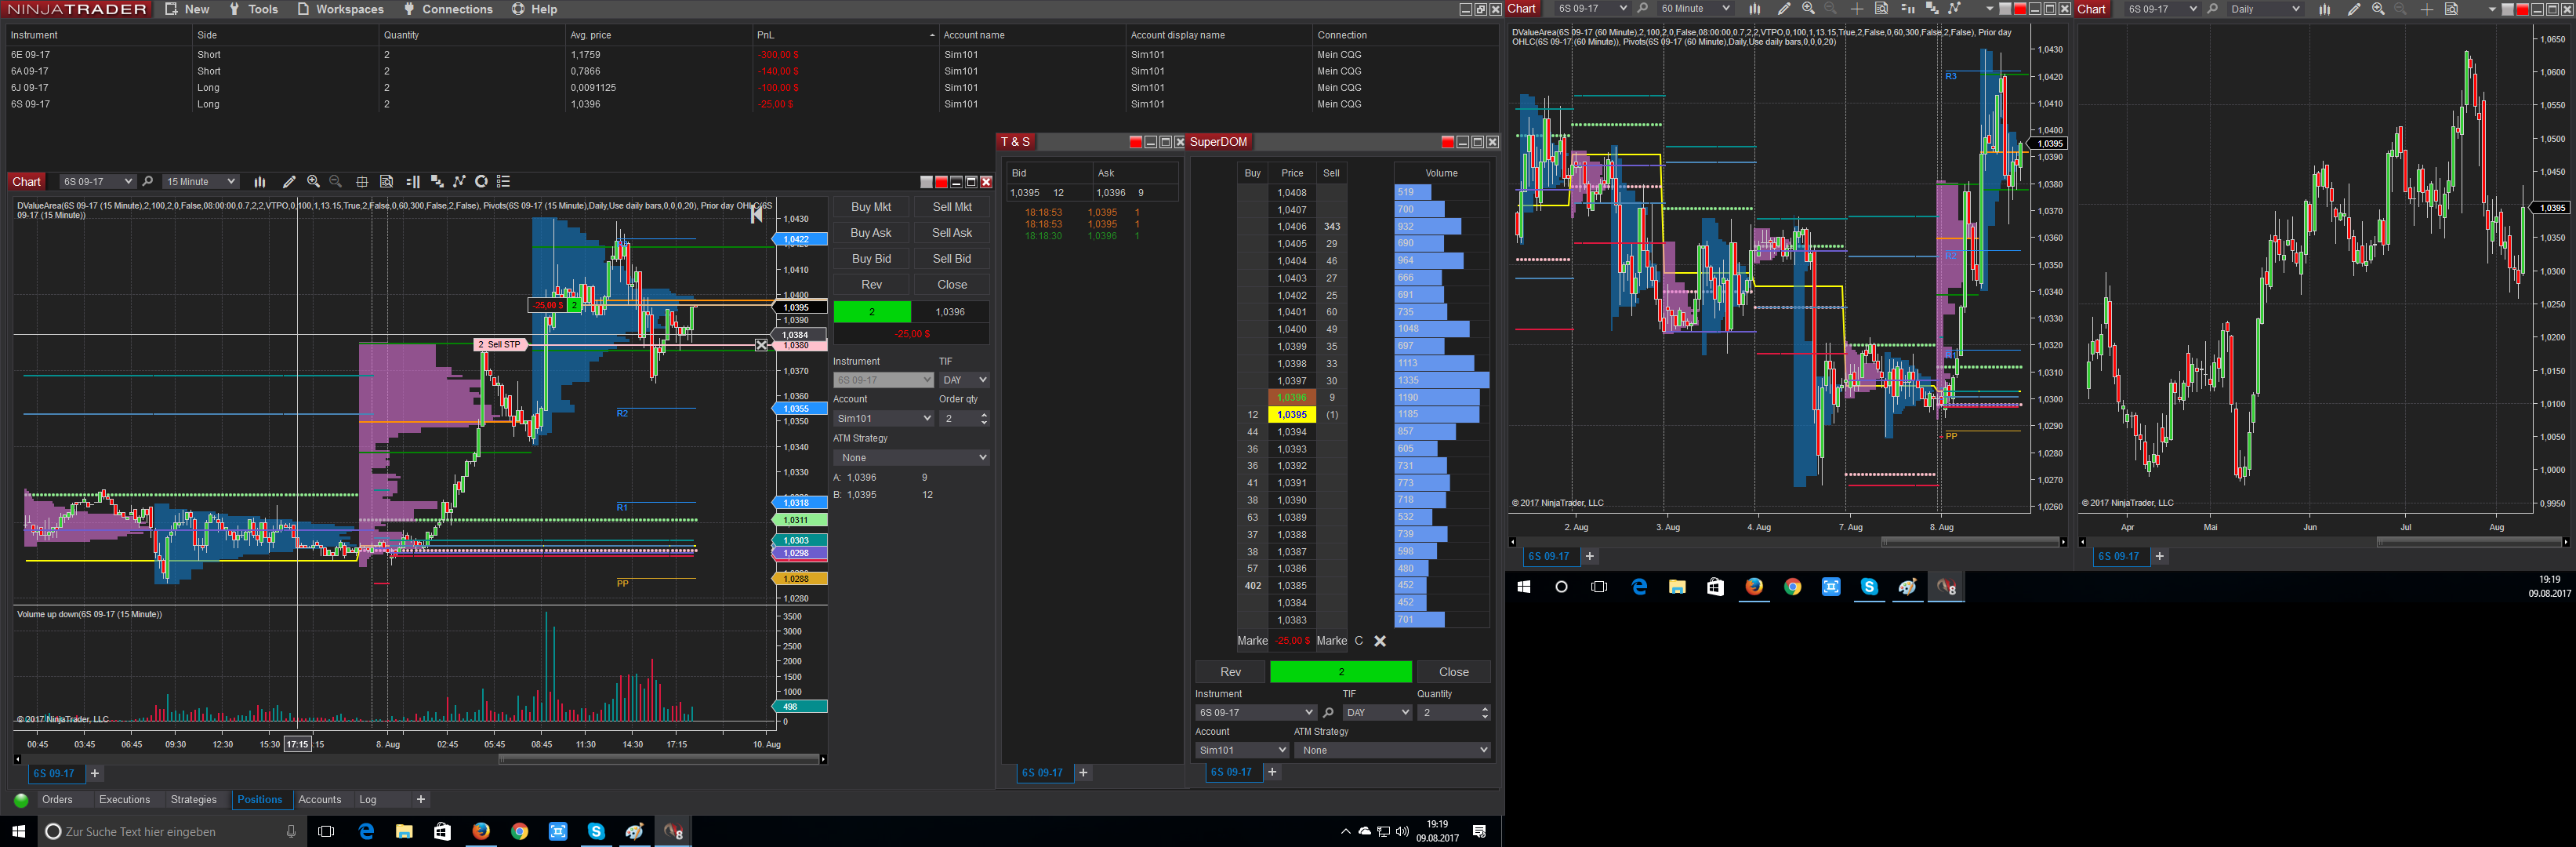Click the properties list icon in 15 Minute chart
This screenshot has width=2576, height=847.
click(x=504, y=182)
